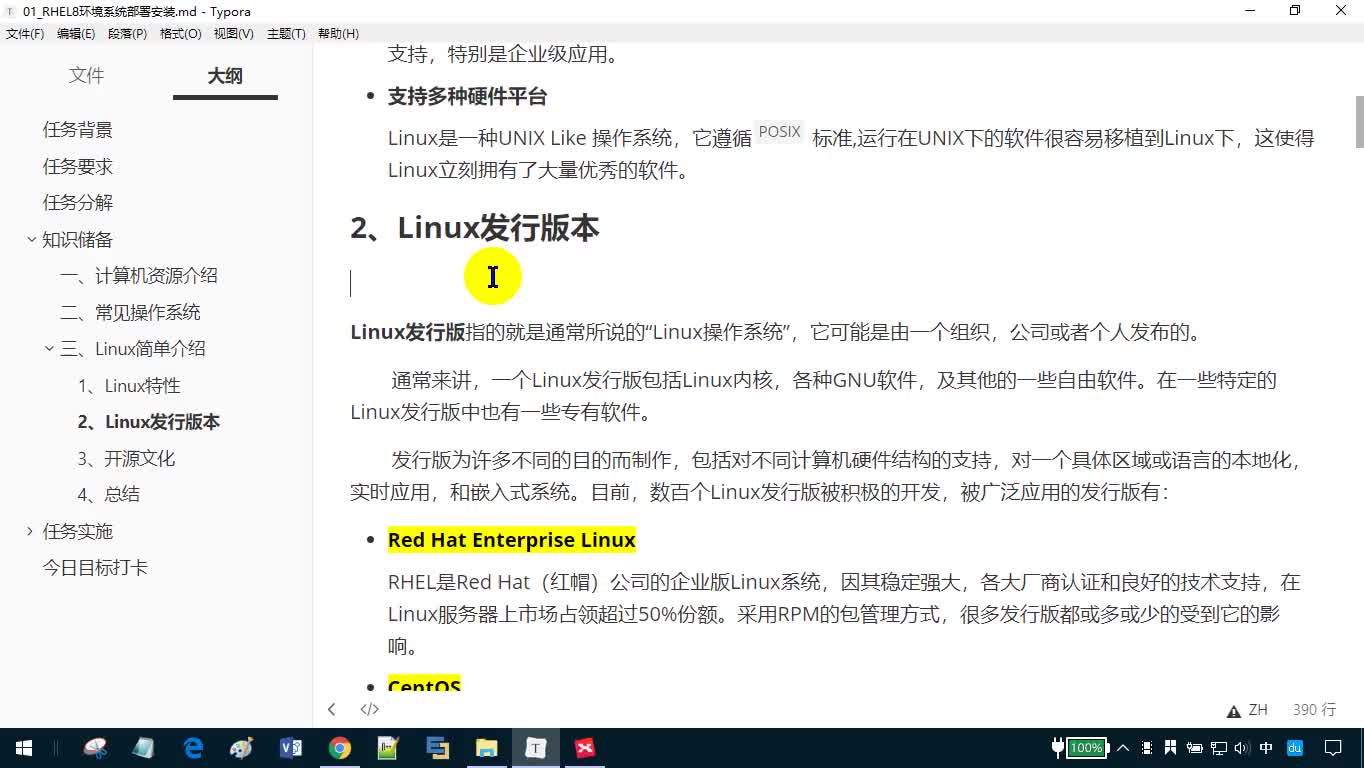Click the 390 行 line count

pos(1314,710)
